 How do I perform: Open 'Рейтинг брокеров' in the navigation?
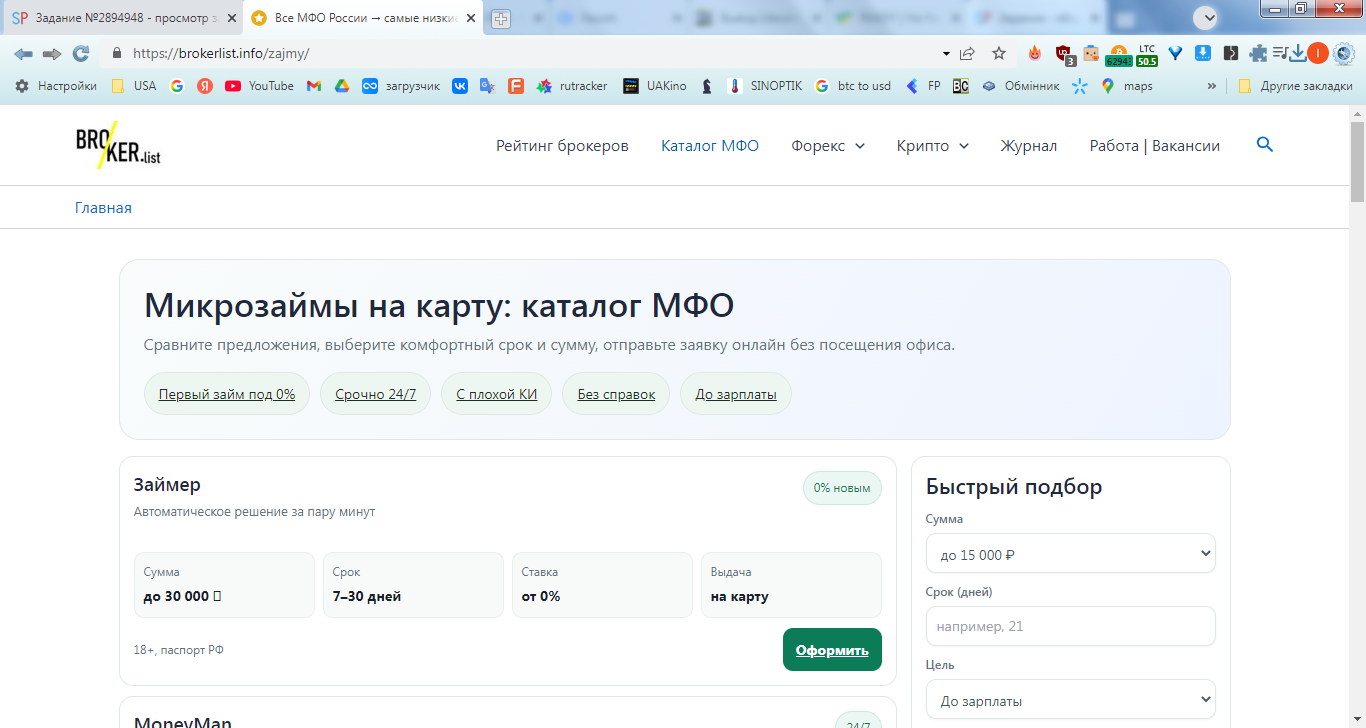562,146
